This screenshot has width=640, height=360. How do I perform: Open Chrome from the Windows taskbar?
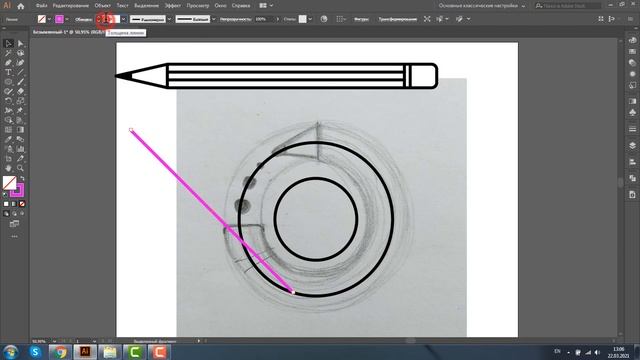(x=60, y=352)
